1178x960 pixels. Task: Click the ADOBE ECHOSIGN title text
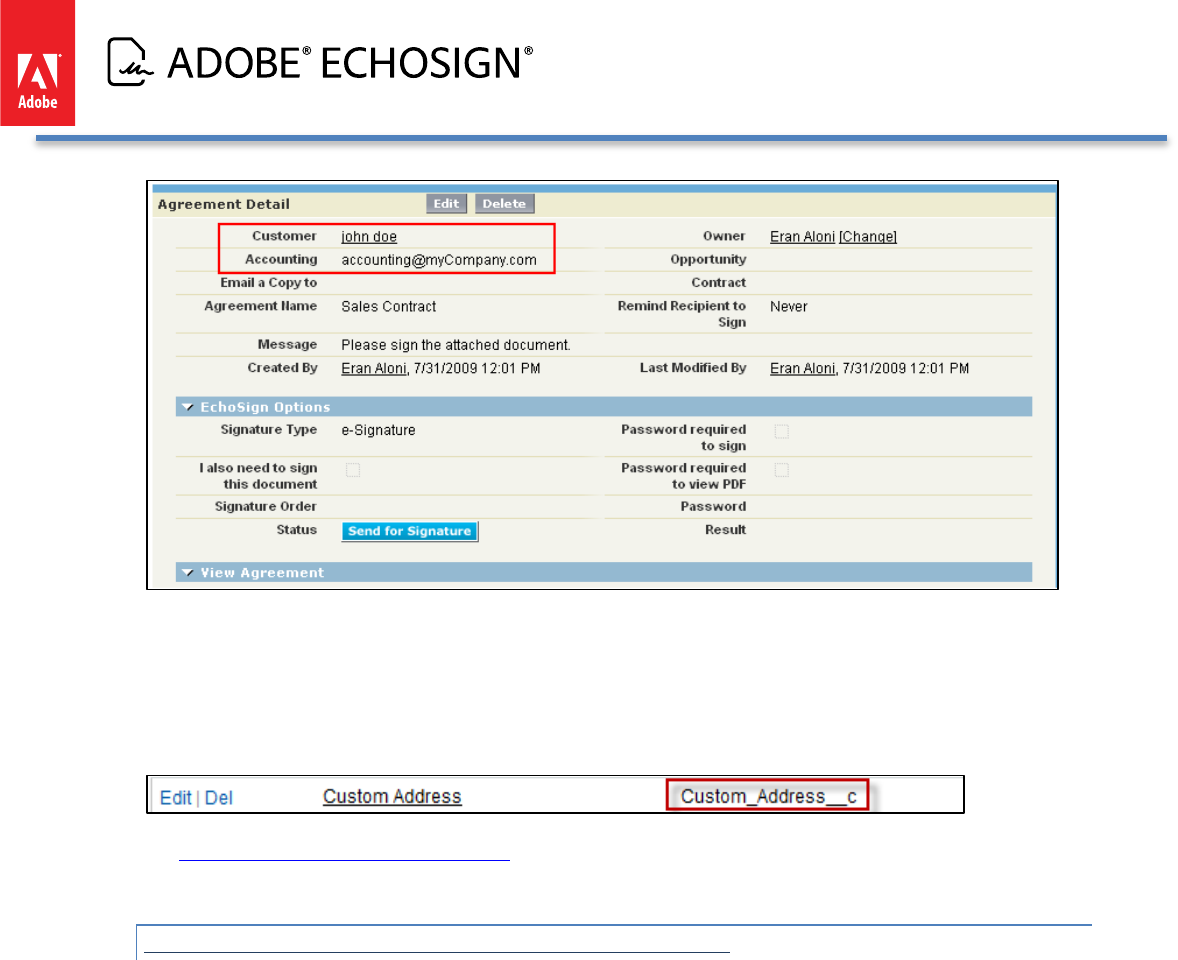pyautogui.click(x=350, y=62)
